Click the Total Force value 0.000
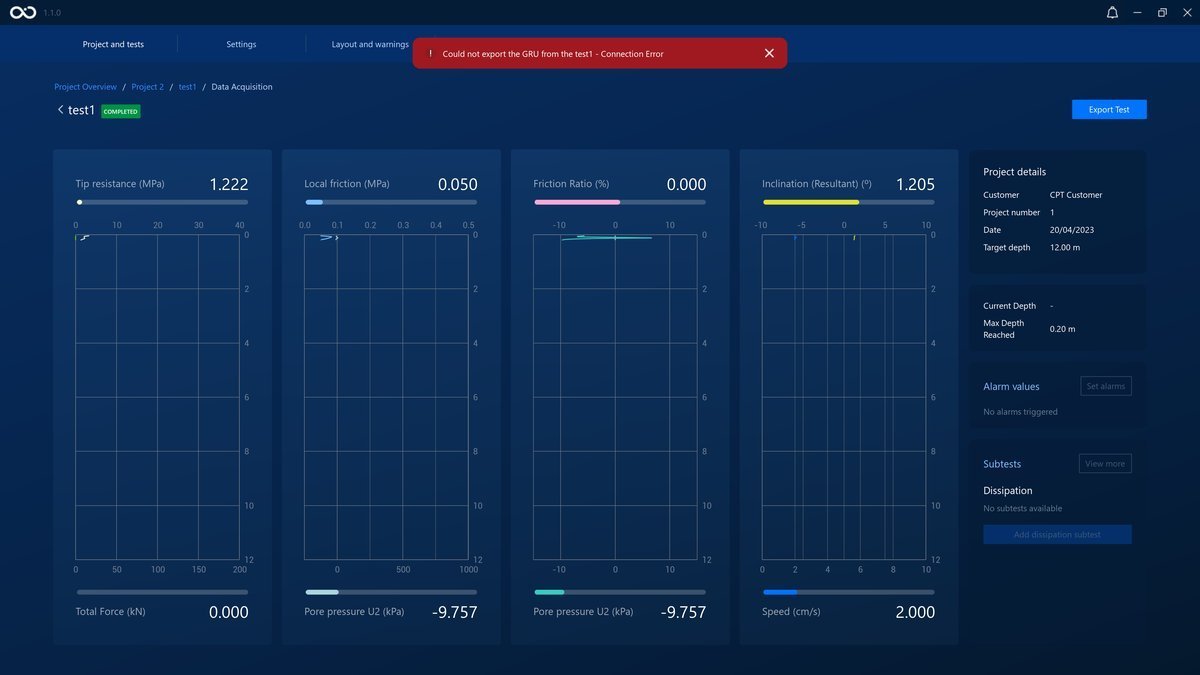This screenshot has height=675, width=1200. pyautogui.click(x=229, y=612)
